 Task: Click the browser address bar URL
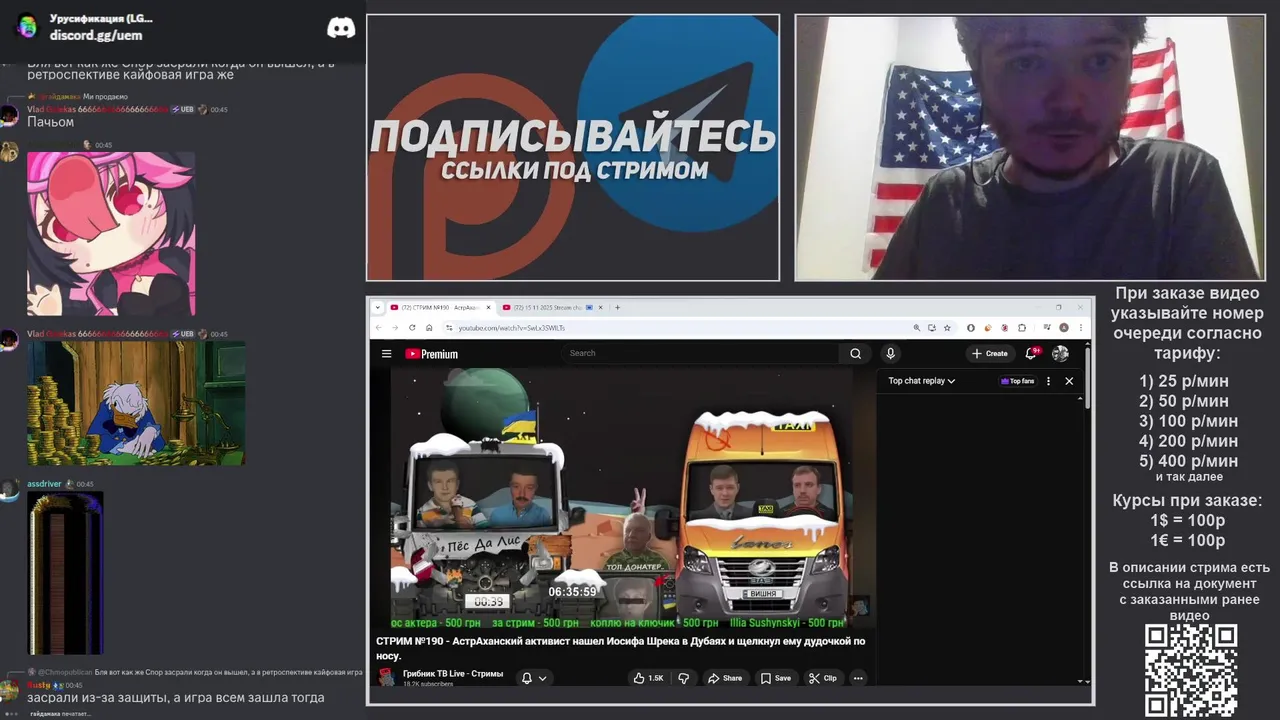[512, 328]
